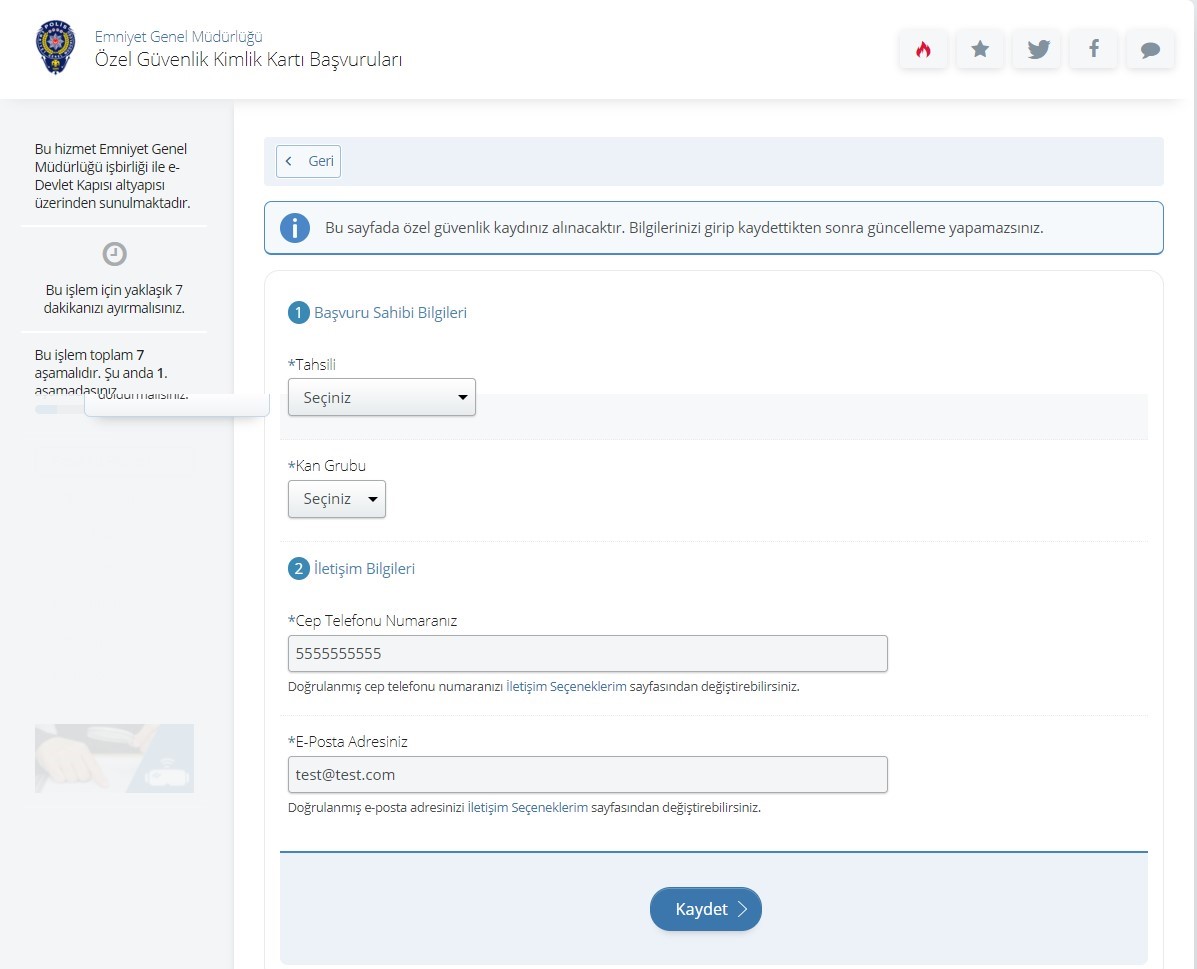Screen dimensions: 1197x969
Task: Click the step progress bar in sidebar
Action: click(58, 409)
